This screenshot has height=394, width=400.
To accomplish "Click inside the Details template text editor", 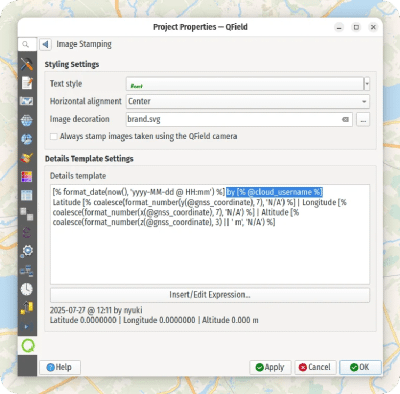I will coord(210,234).
